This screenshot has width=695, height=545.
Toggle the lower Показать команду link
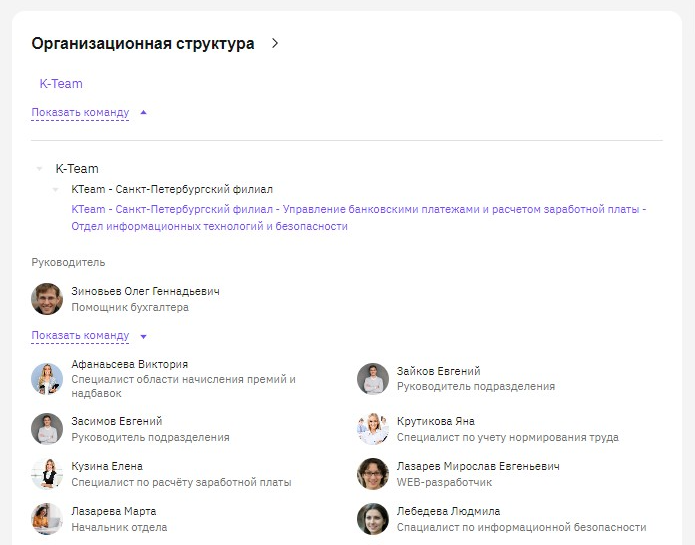(x=89, y=336)
